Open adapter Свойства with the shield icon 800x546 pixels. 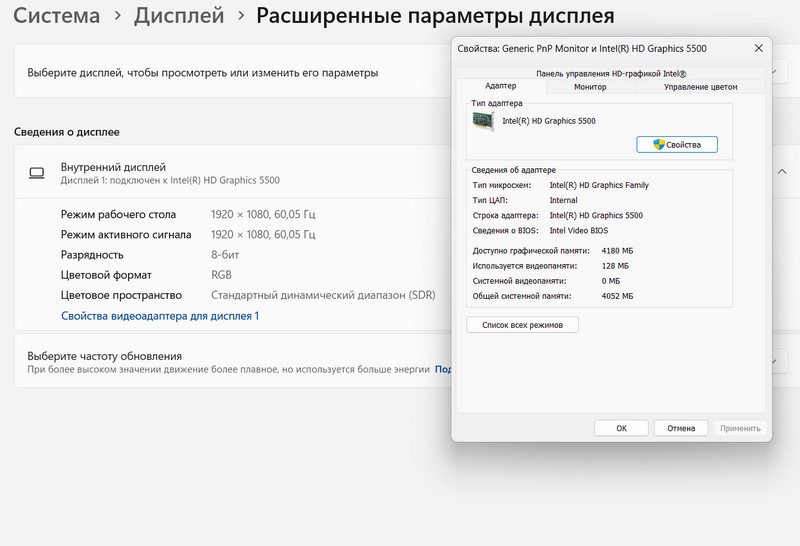(676, 145)
